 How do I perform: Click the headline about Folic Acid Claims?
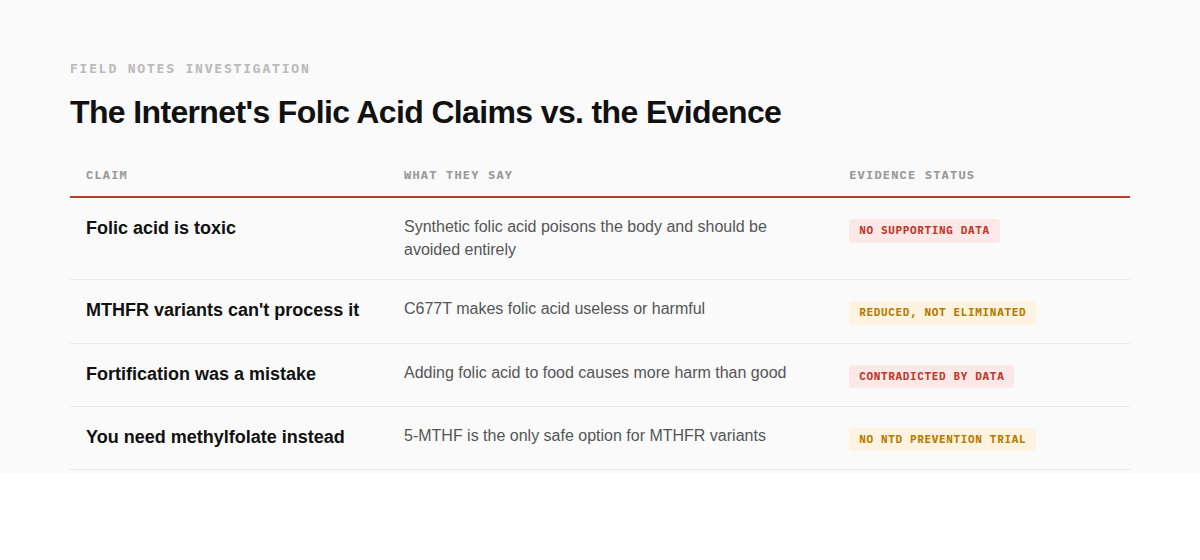(x=425, y=112)
